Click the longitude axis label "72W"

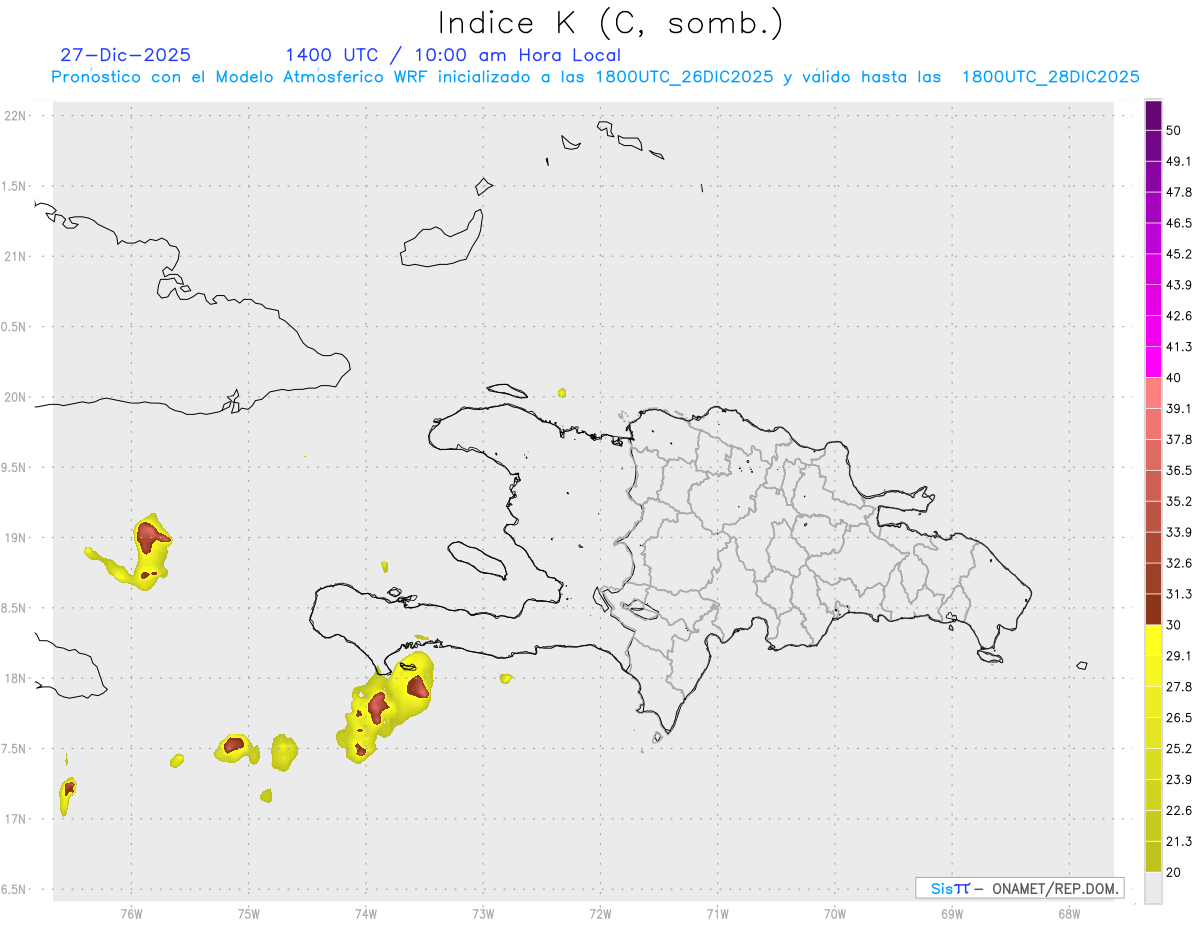coord(600,914)
